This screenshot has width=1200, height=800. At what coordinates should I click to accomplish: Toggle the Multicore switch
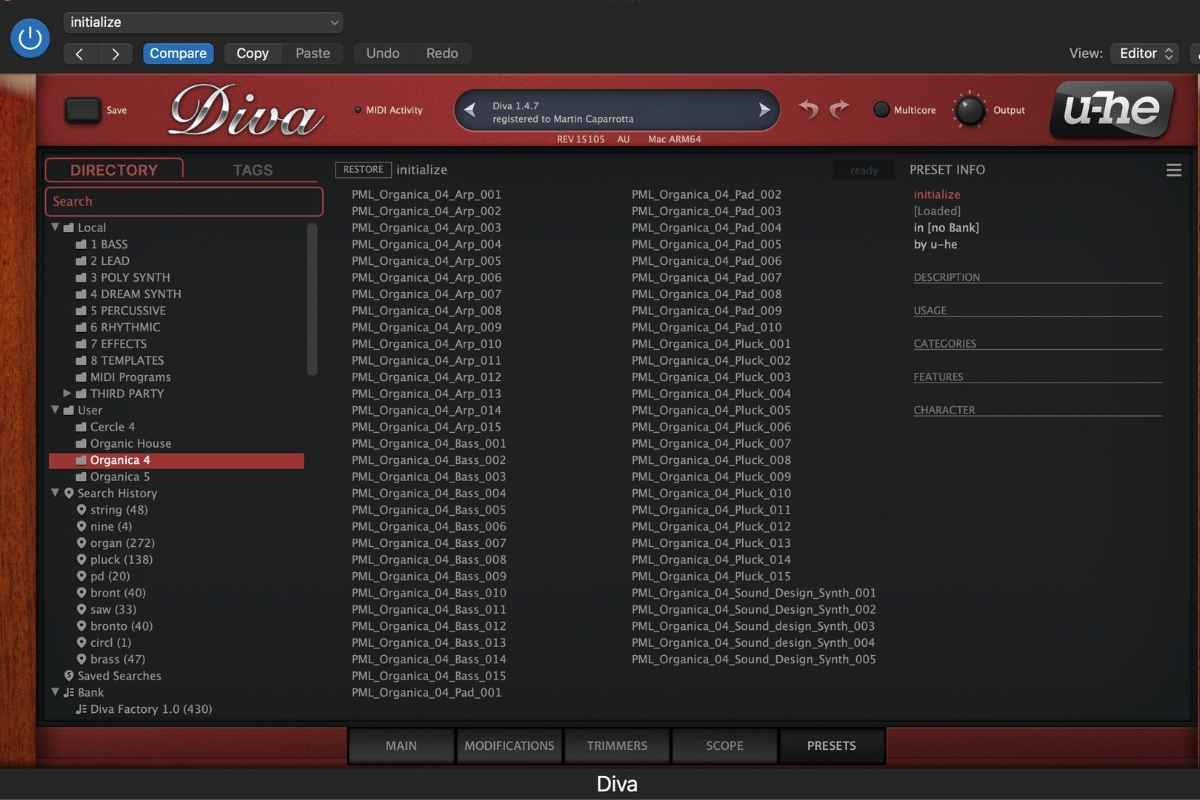[x=881, y=110]
